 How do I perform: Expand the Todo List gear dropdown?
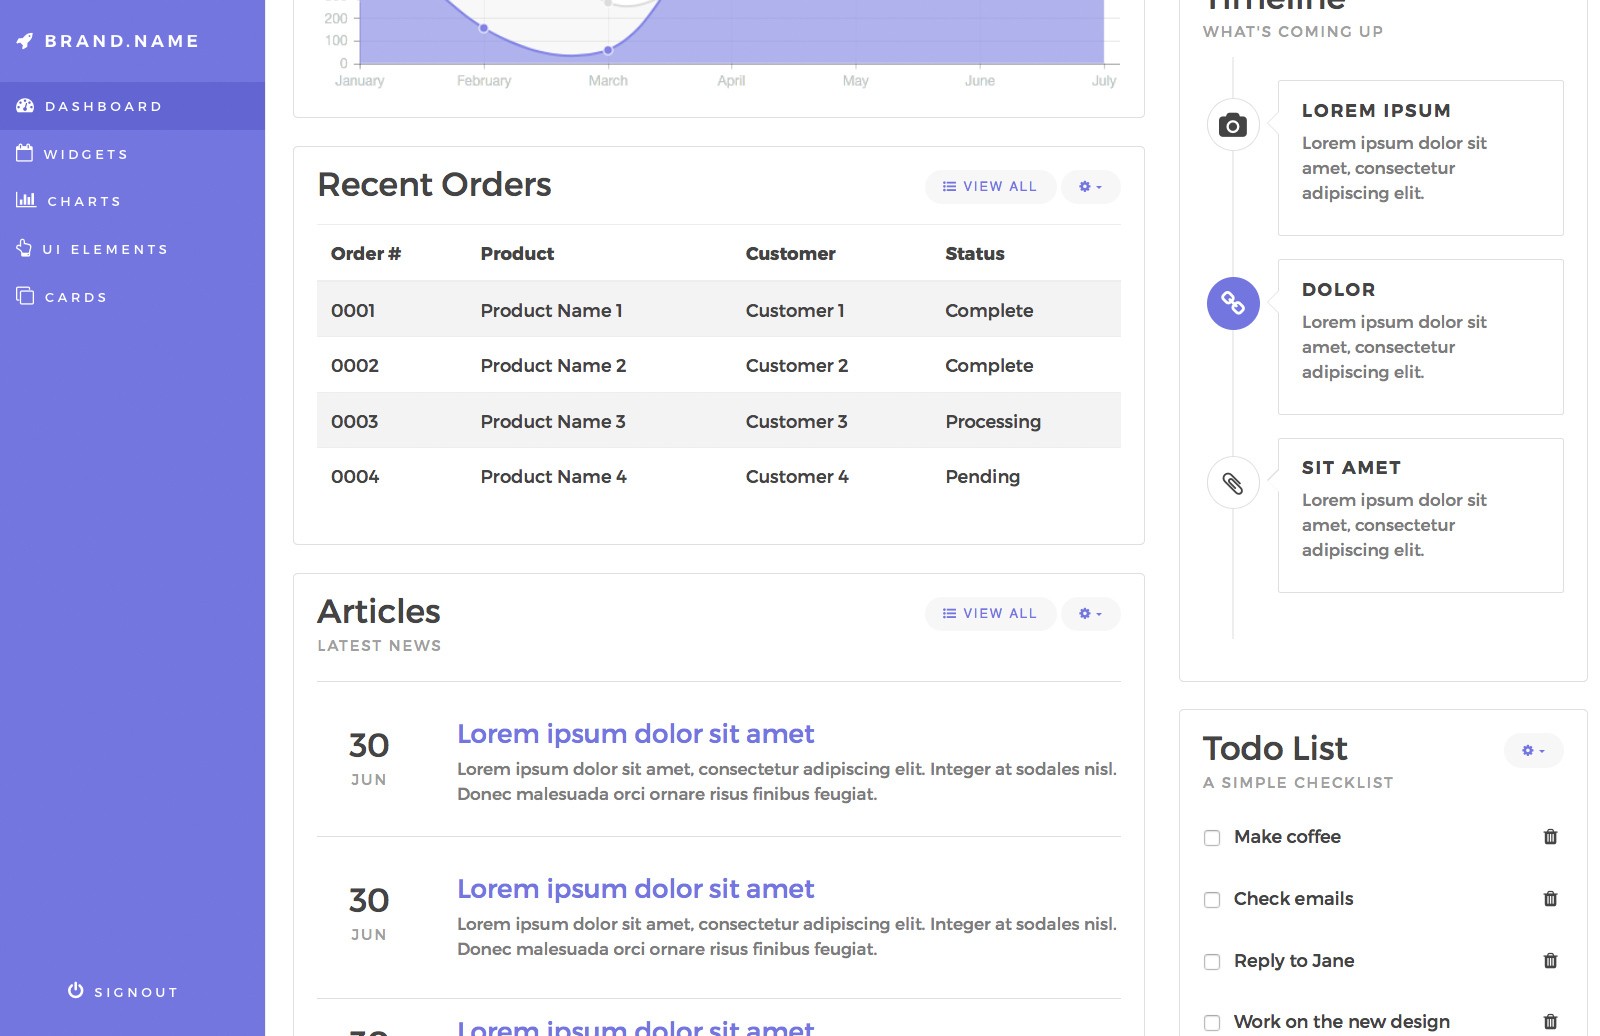point(1533,751)
